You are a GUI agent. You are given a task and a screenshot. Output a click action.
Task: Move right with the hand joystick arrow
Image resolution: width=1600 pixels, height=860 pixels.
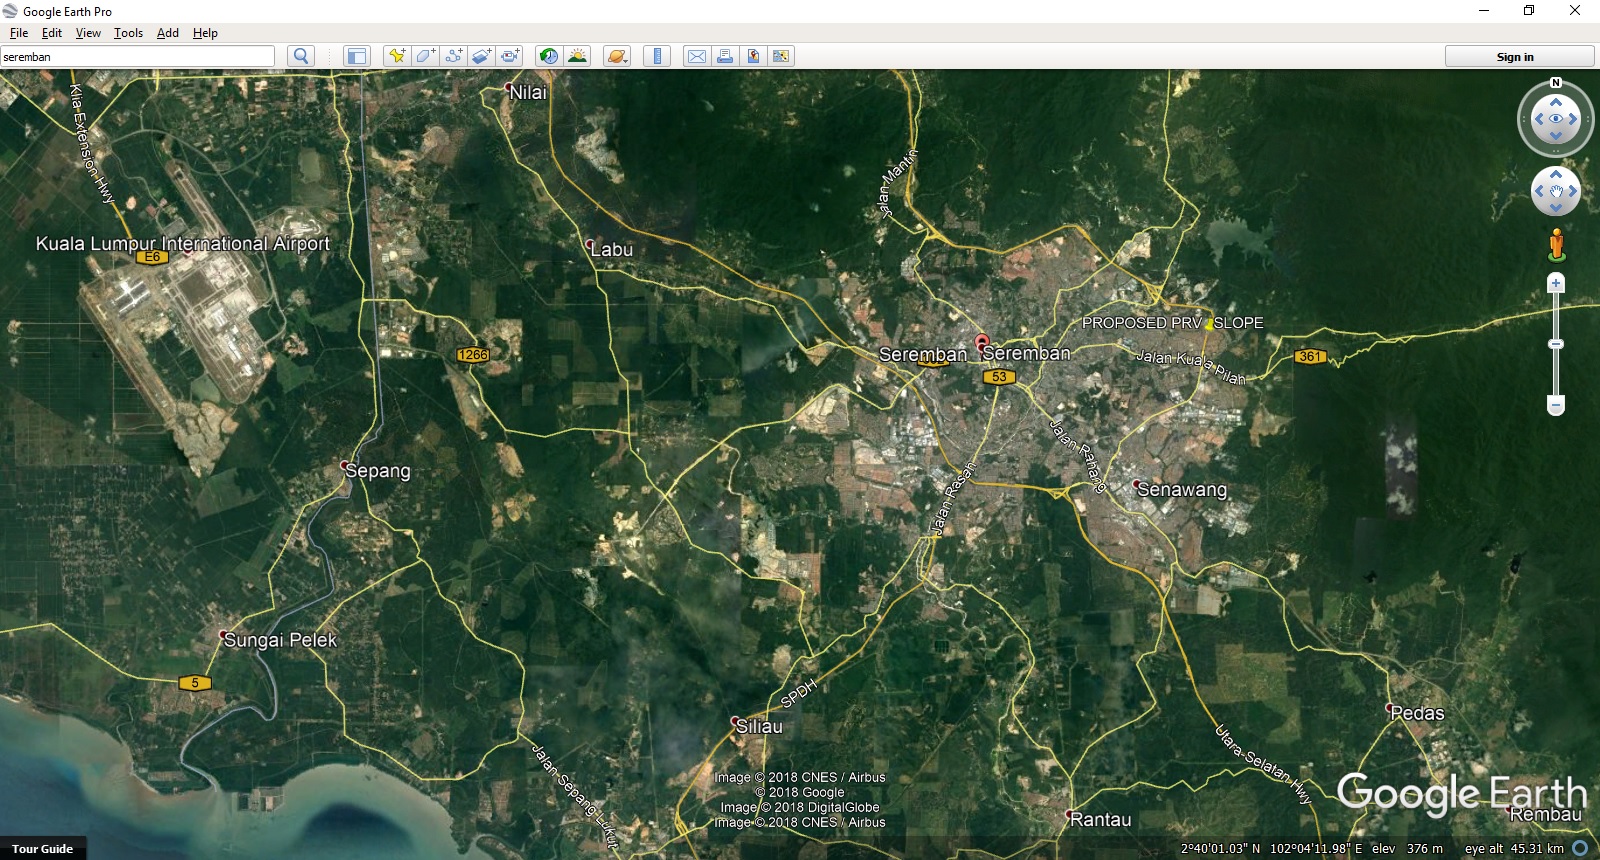click(x=1573, y=191)
